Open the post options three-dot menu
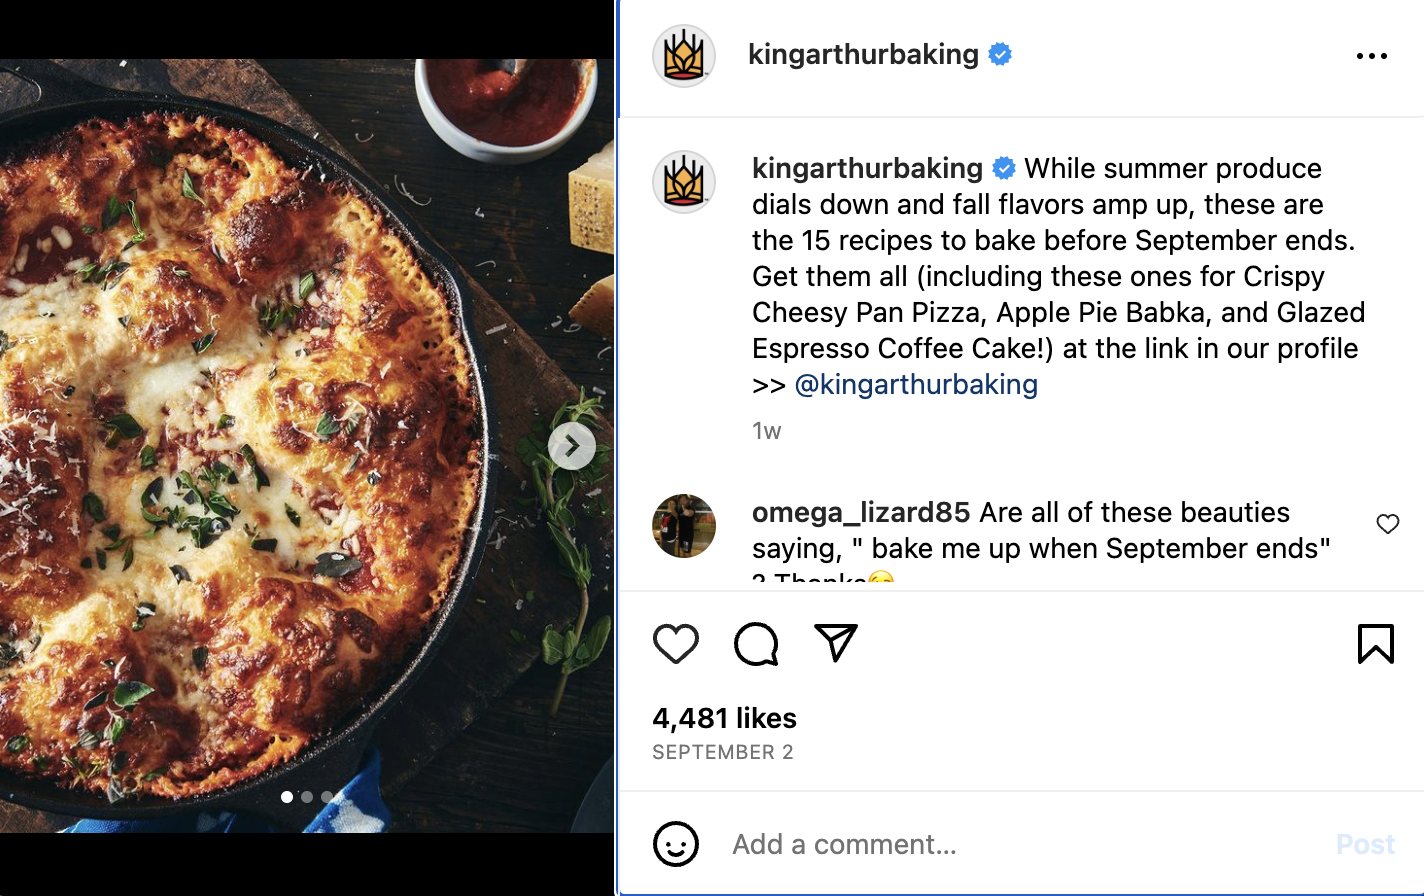This screenshot has height=896, width=1424. [1372, 56]
